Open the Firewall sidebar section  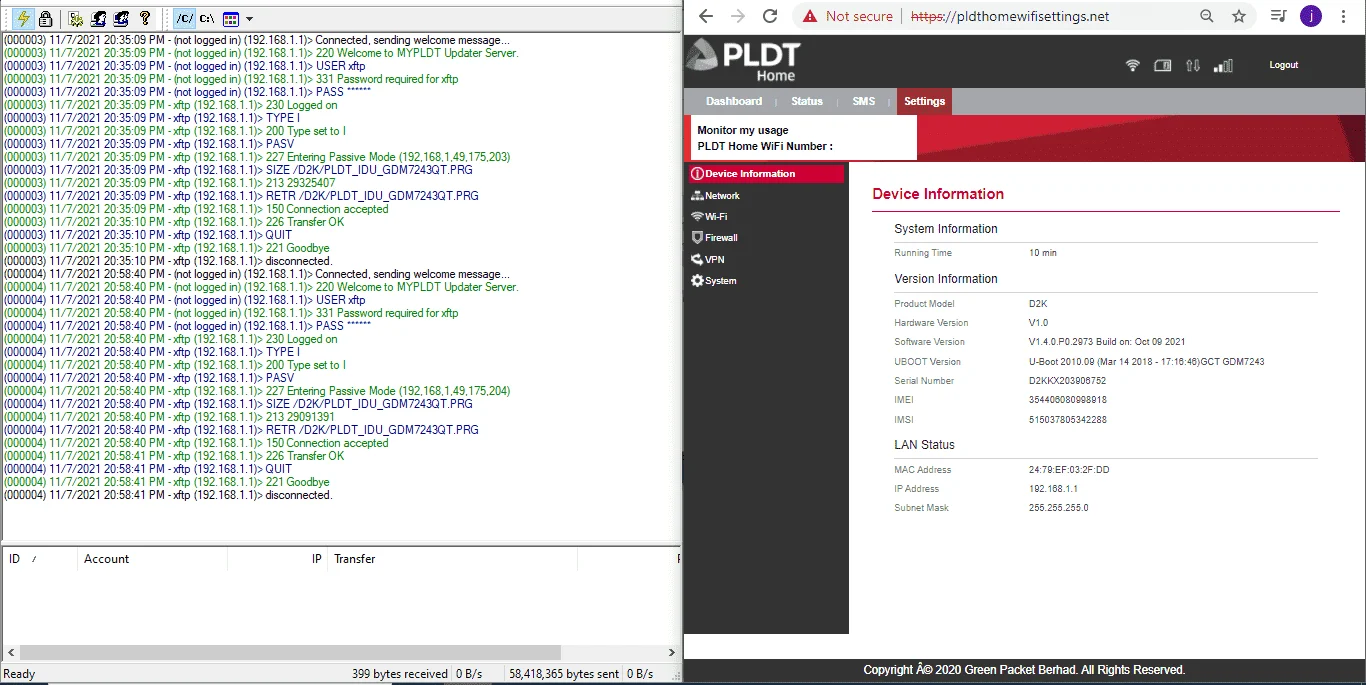tap(714, 238)
